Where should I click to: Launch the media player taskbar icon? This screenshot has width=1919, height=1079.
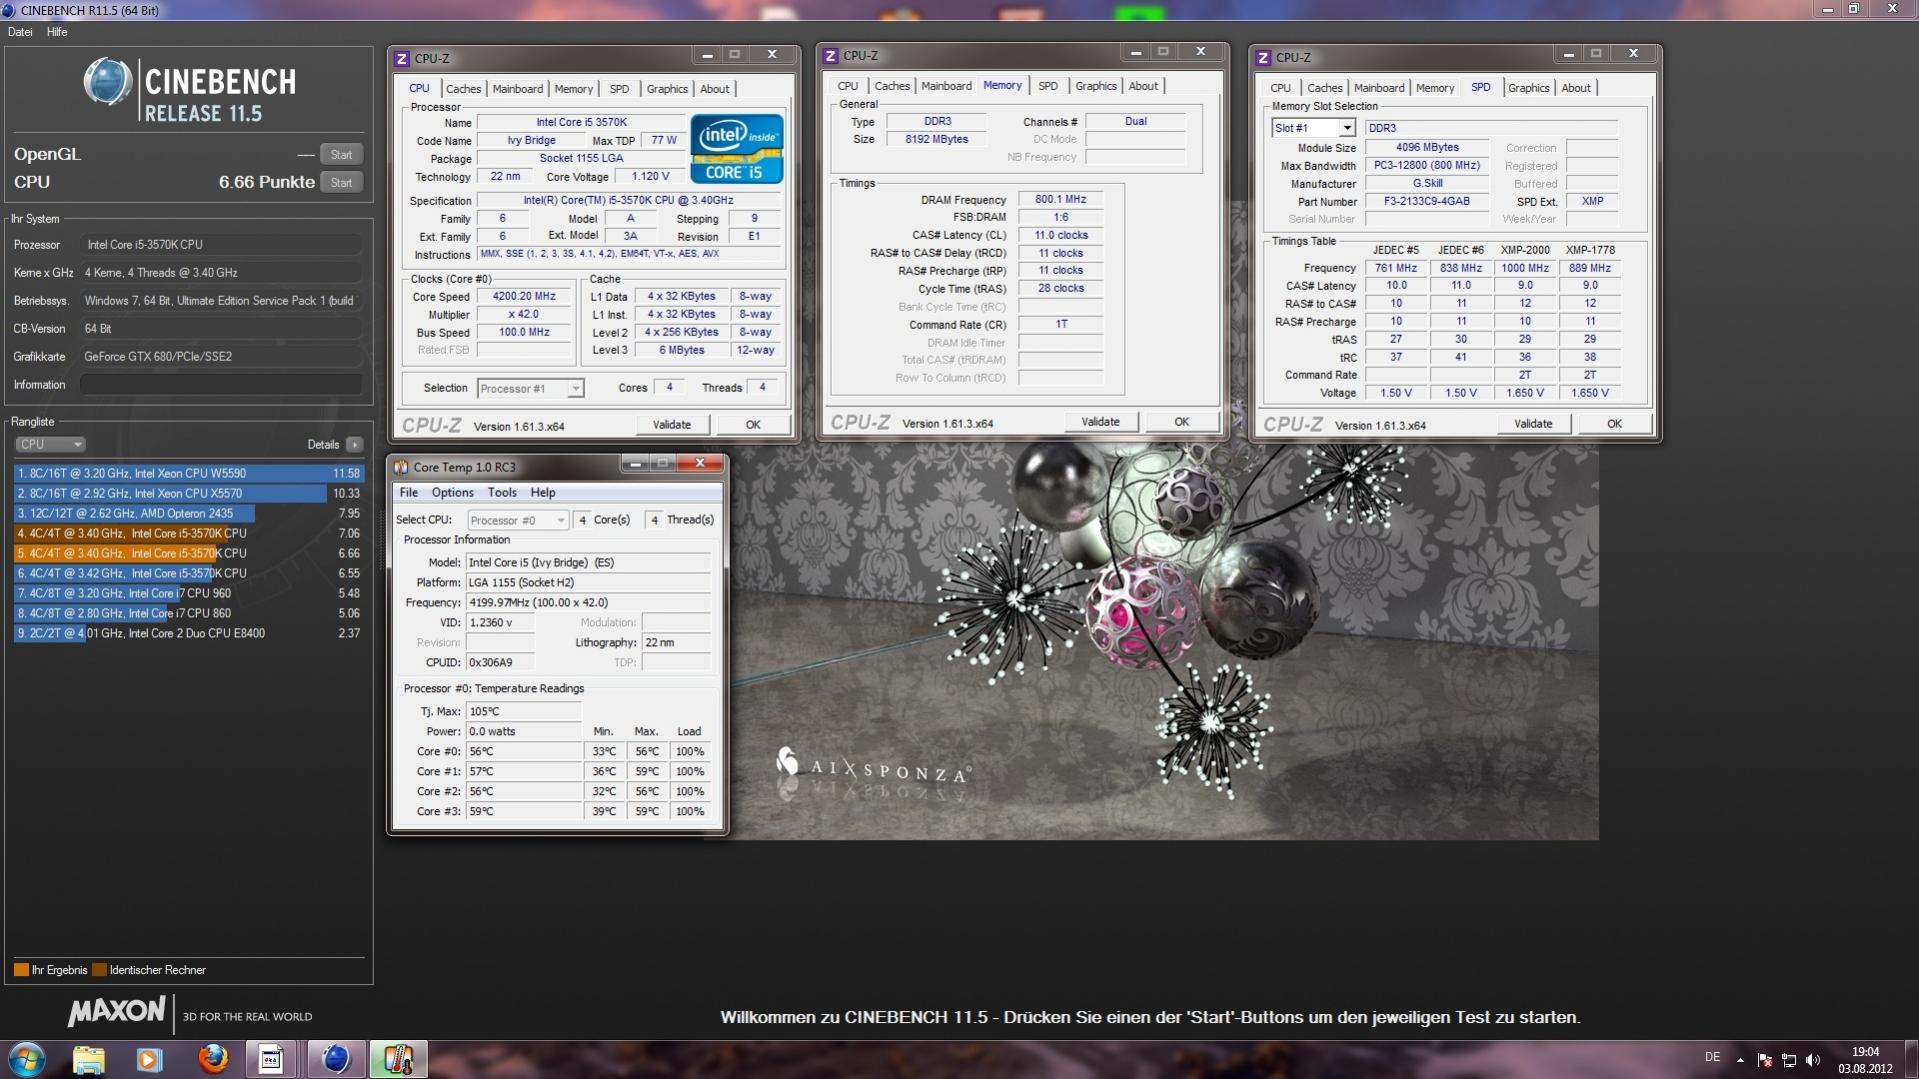coord(149,1059)
